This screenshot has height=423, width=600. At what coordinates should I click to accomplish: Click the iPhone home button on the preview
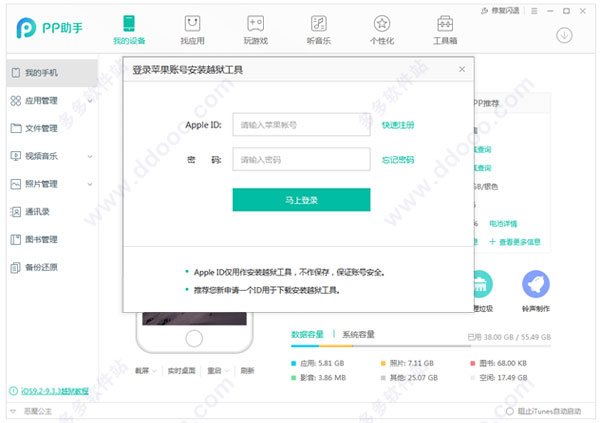pyautogui.click(x=194, y=338)
